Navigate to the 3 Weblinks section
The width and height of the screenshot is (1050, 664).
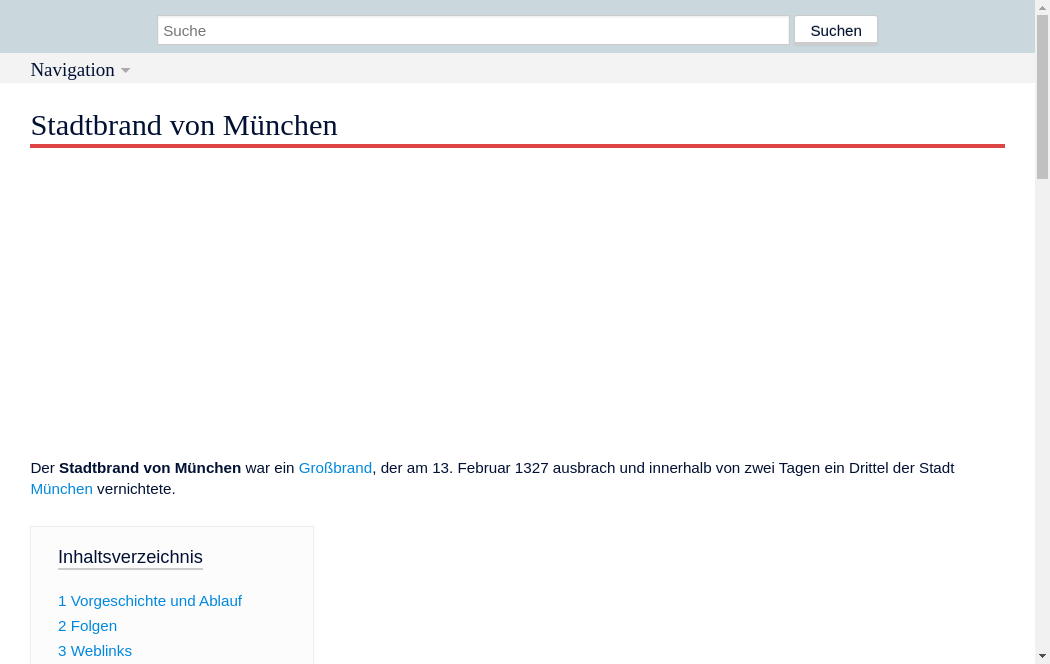95,651
